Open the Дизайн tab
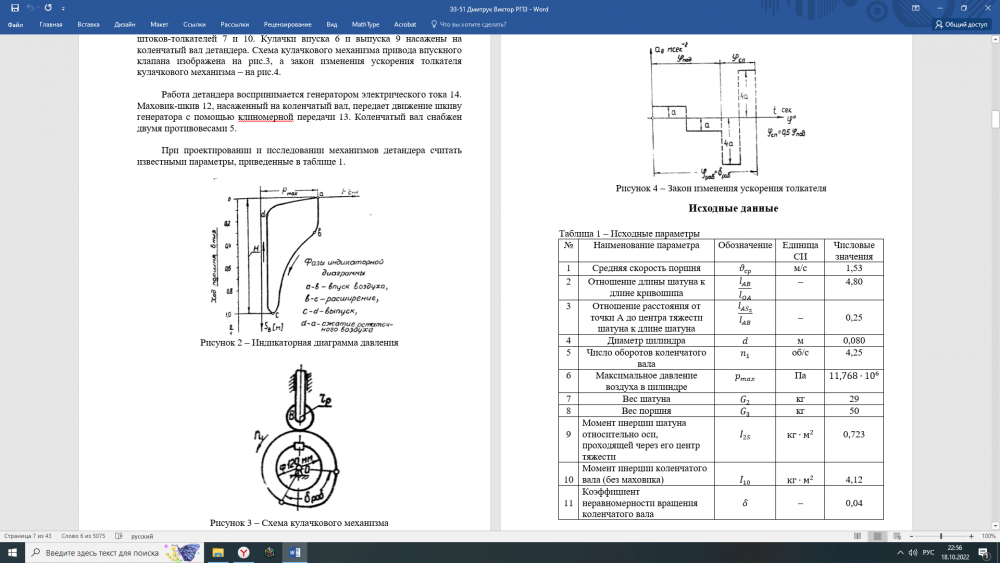 [124, 24]
